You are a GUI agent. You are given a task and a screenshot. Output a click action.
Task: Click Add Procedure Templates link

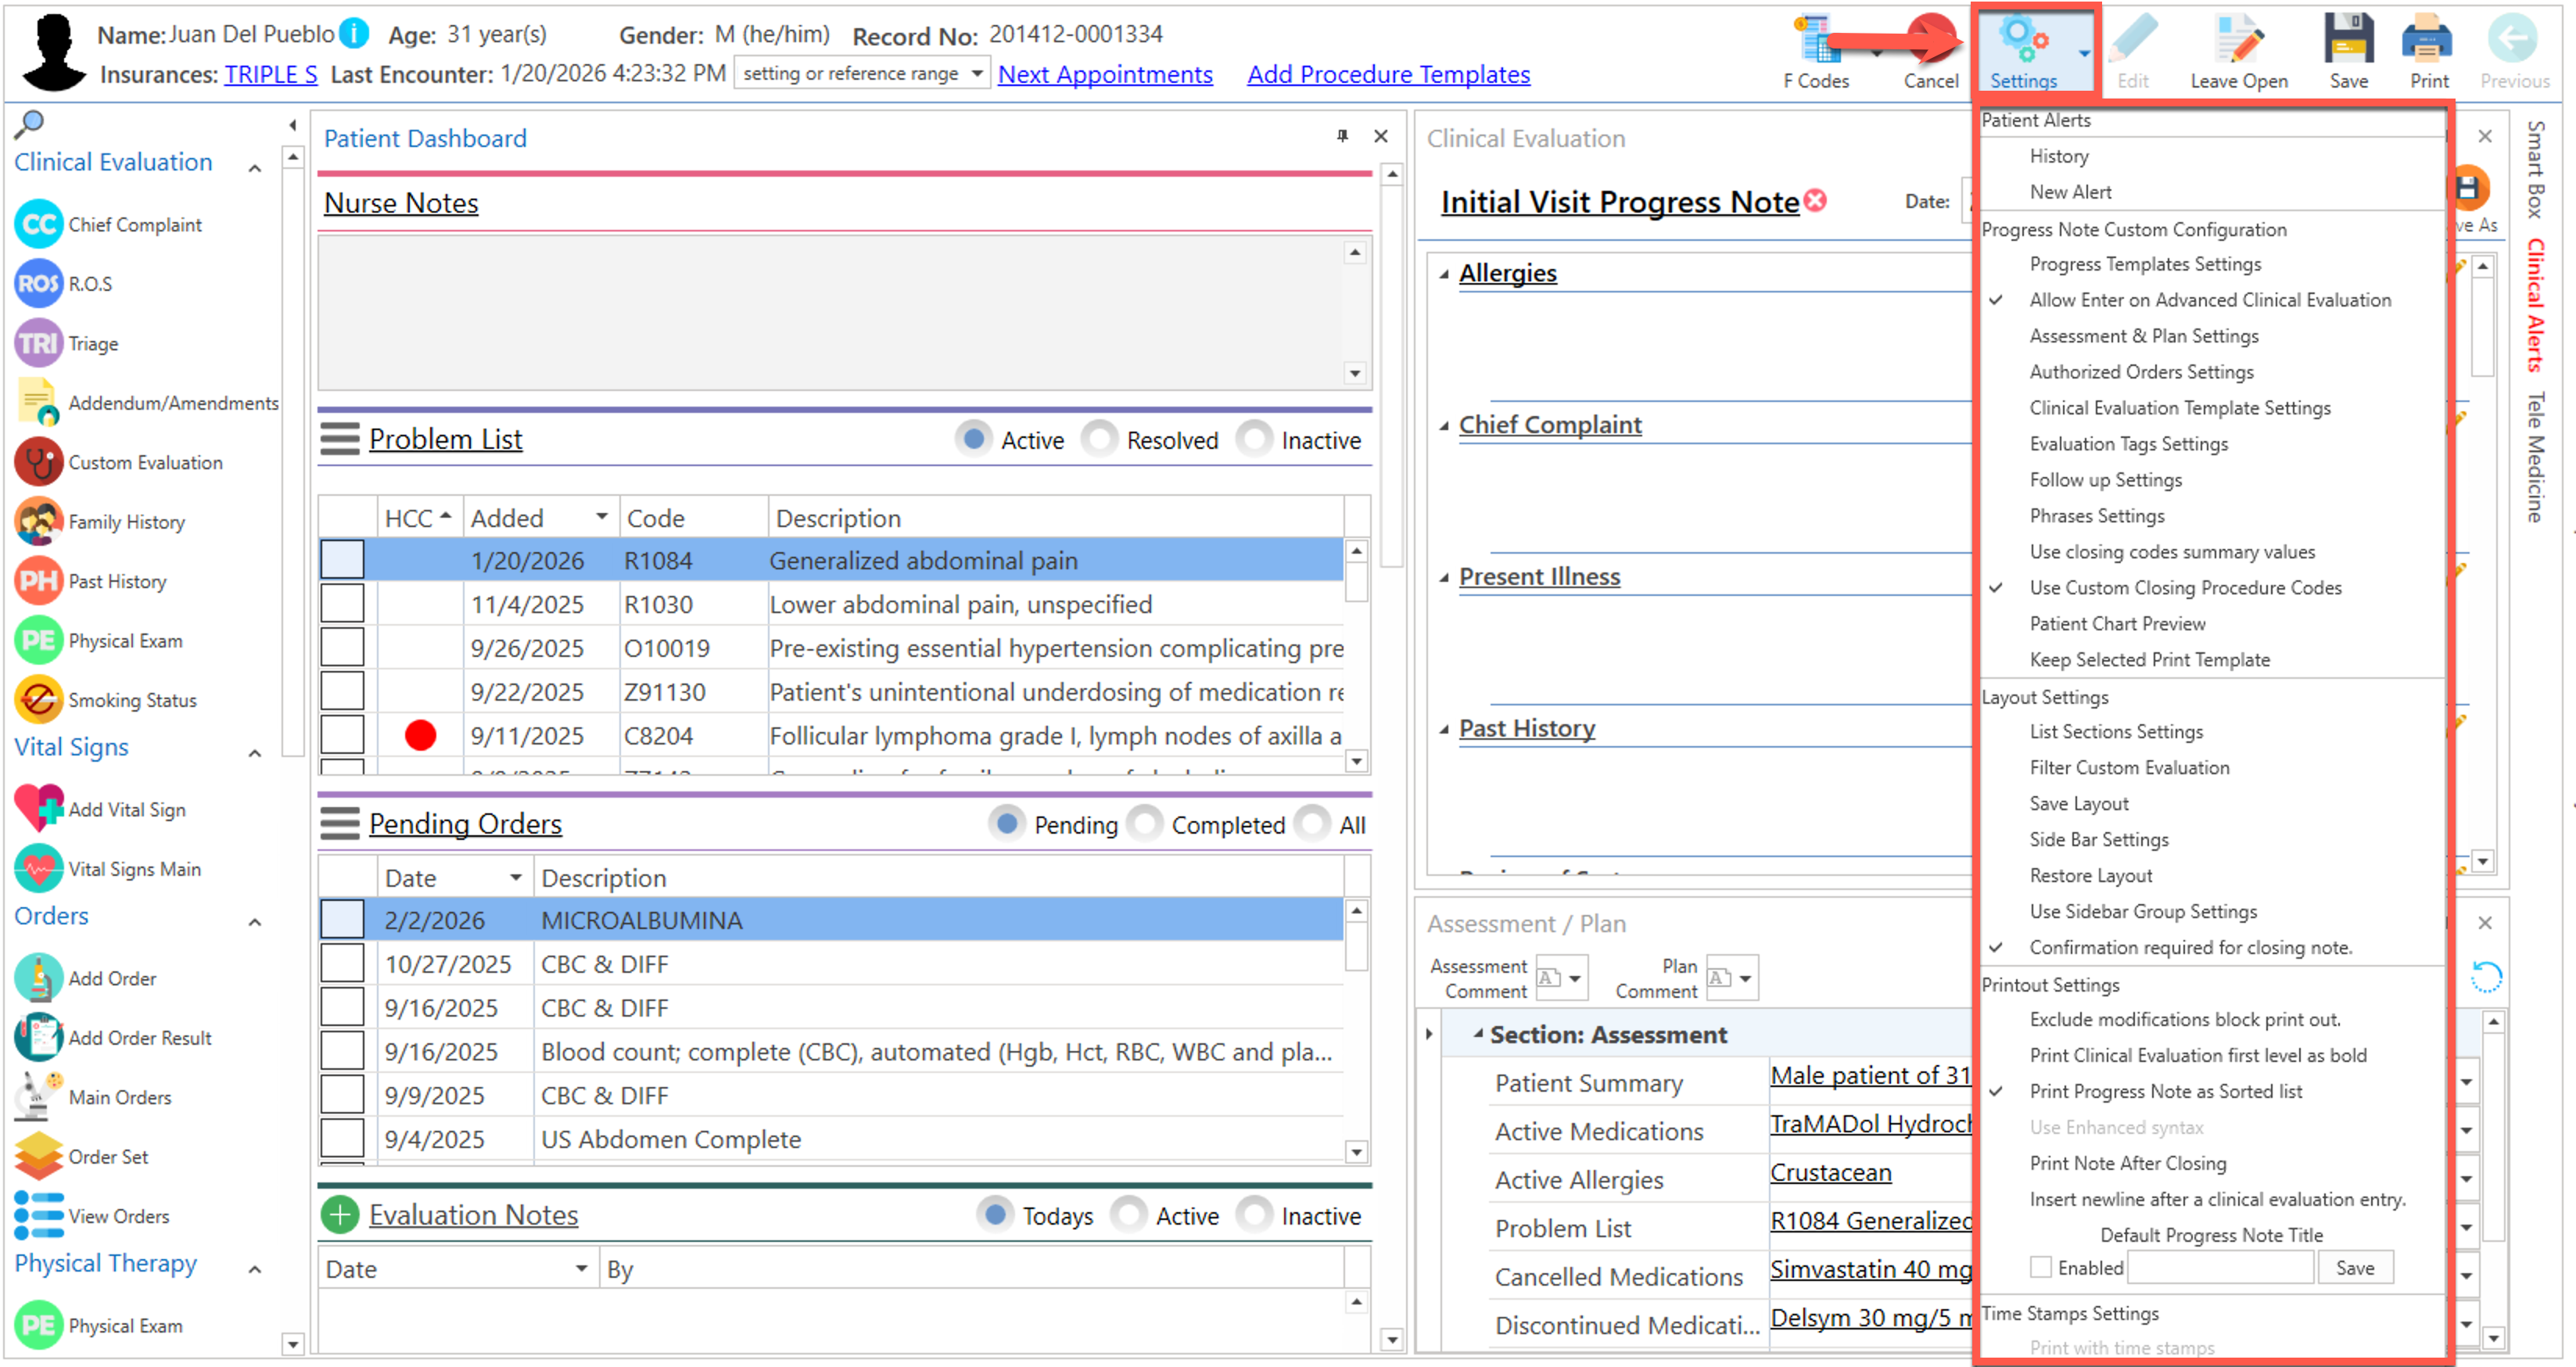[x=1387, y=74]
